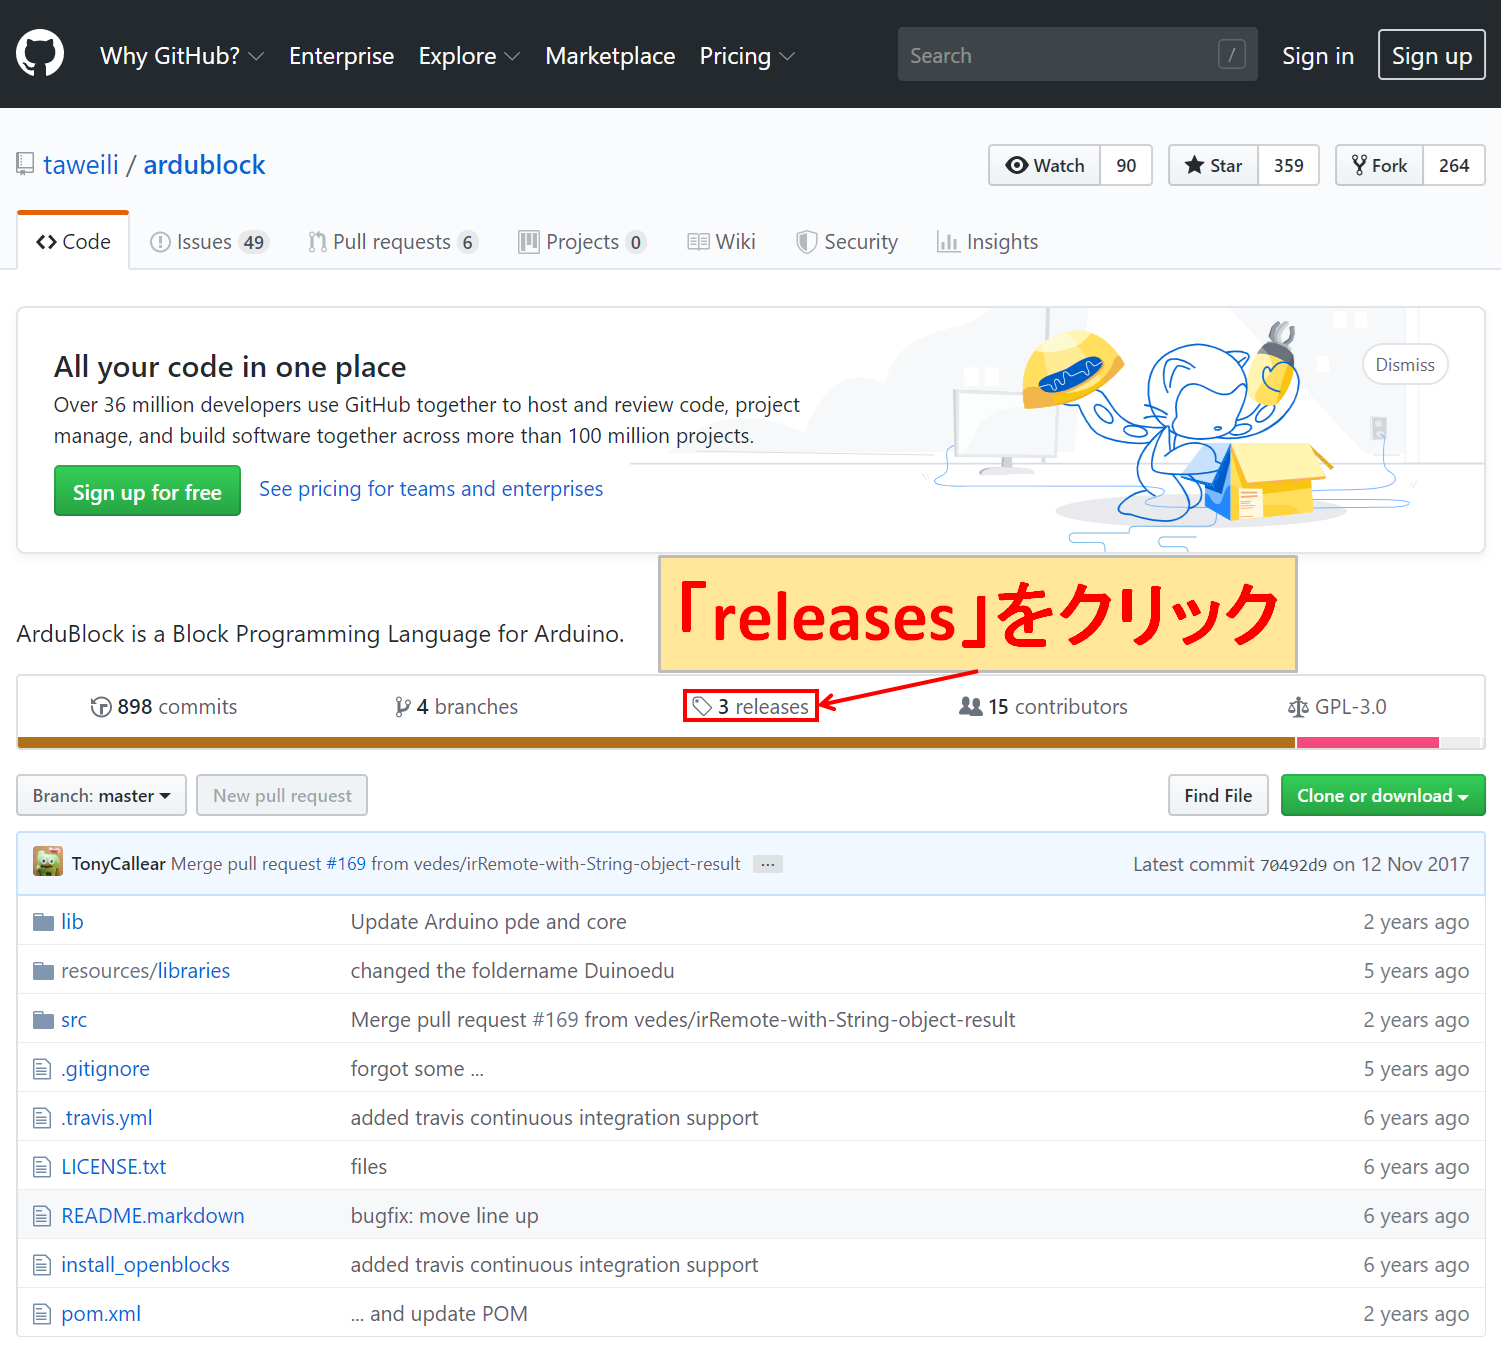Open the Pull requests tab
1501x1345 pixels.
tap(392, 242)
